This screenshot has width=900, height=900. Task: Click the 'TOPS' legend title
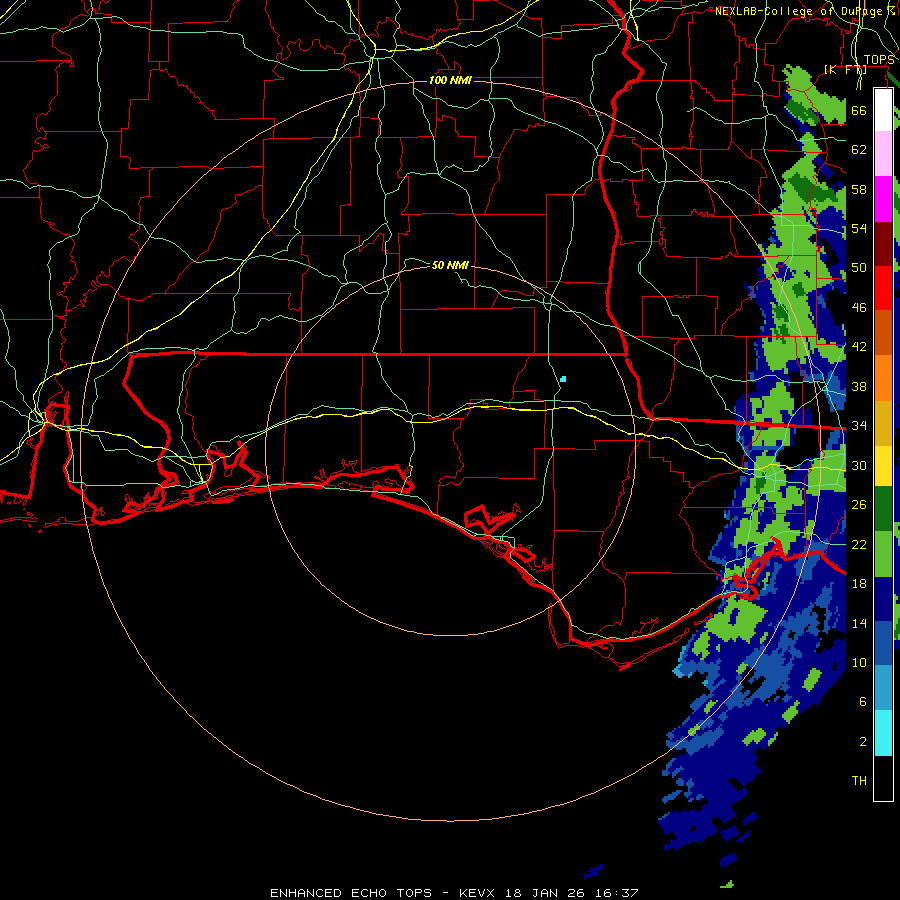point(879,60)
